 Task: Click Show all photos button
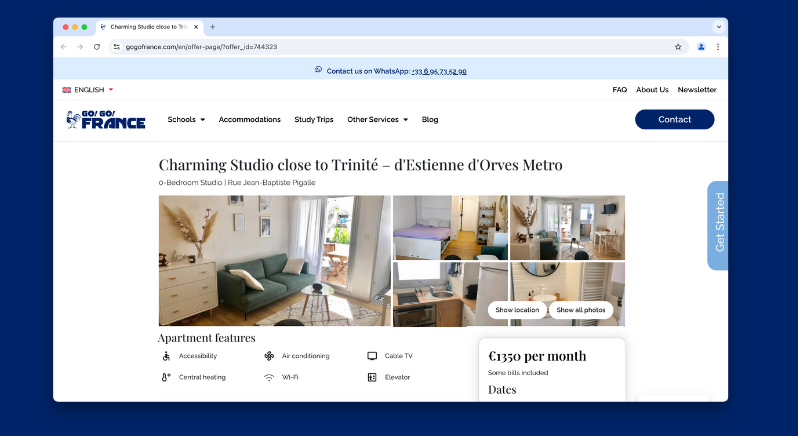(581, 310)
